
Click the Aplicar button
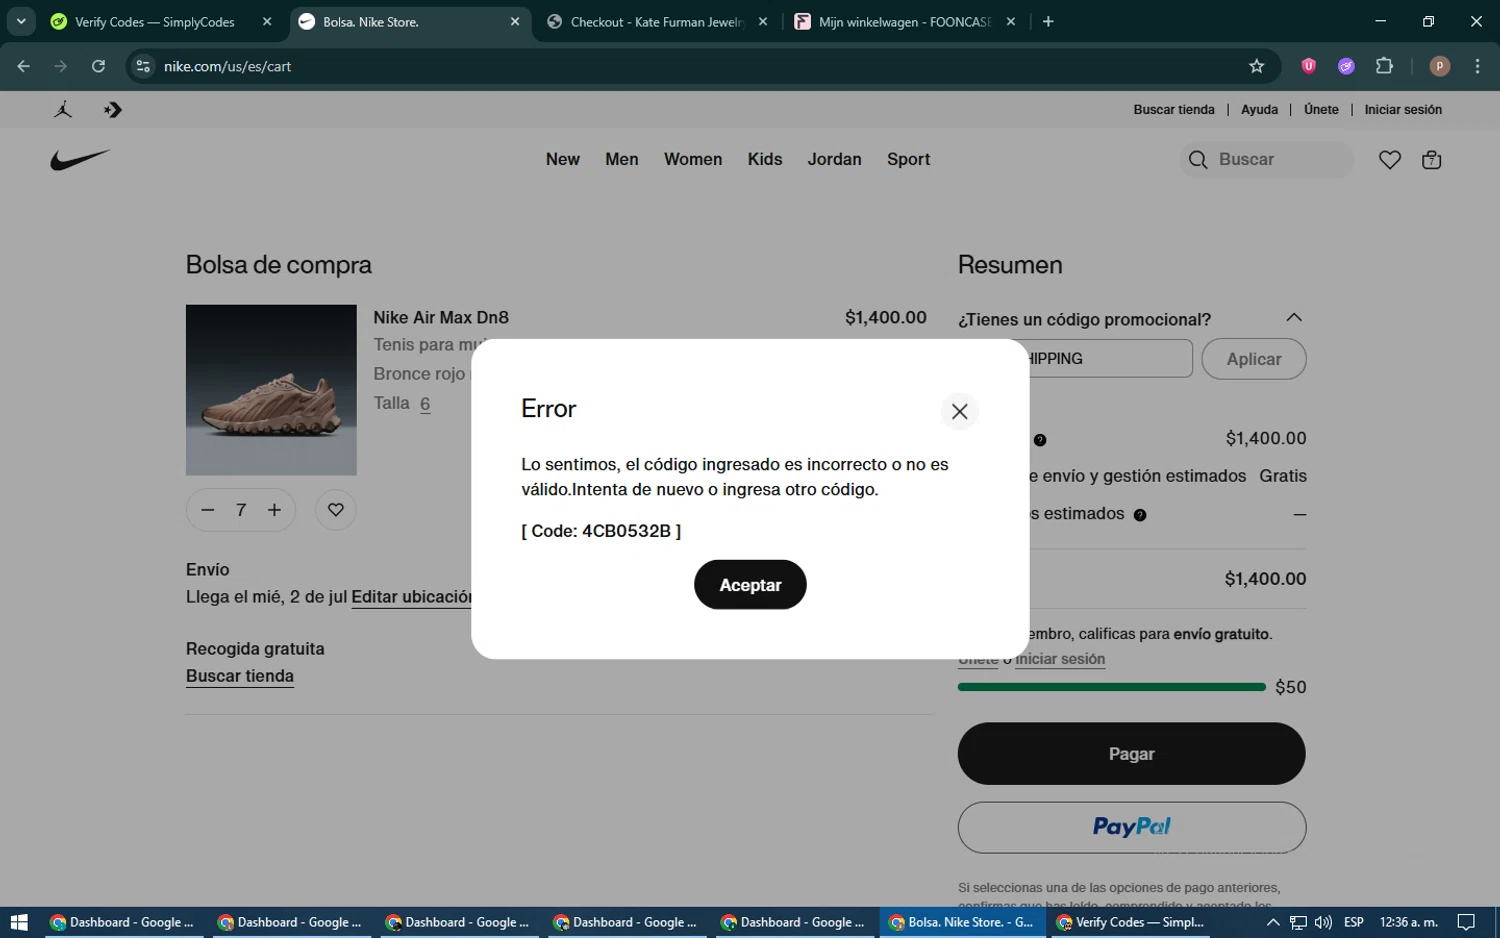(x=1254, y=359)
